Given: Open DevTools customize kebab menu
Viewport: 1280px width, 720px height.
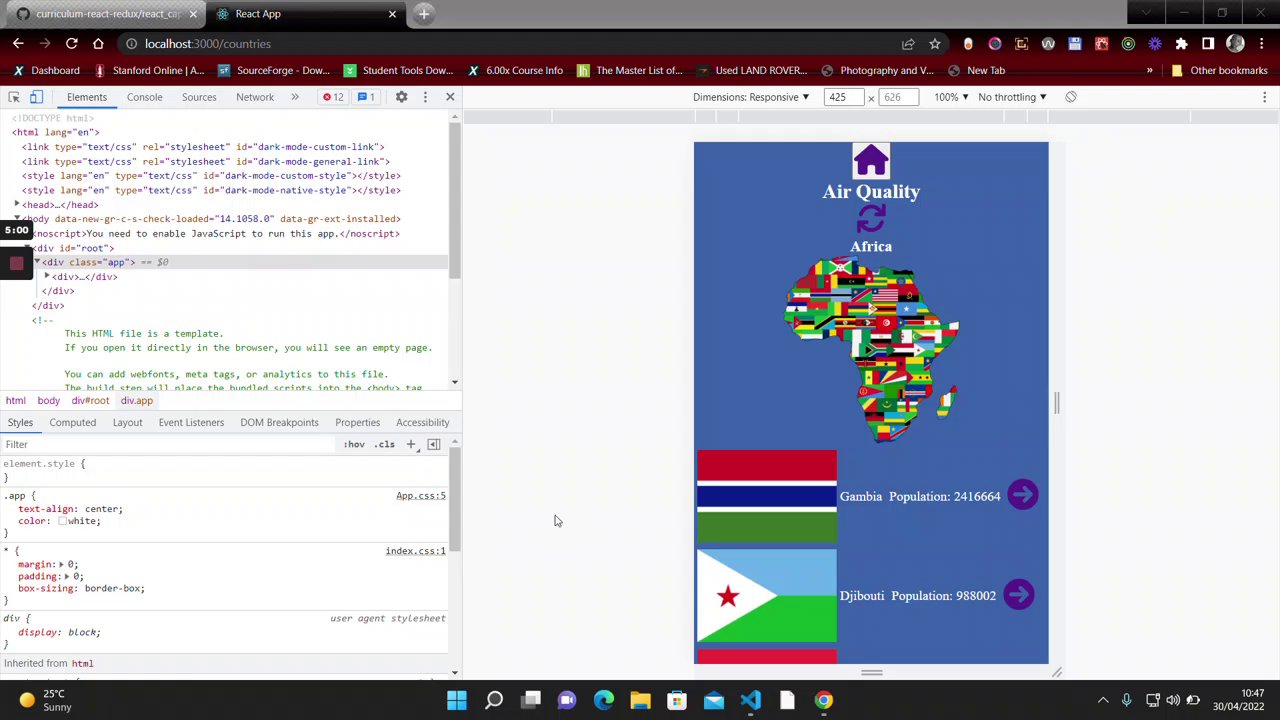Looking at the screenshot, I should click(425, 97).
